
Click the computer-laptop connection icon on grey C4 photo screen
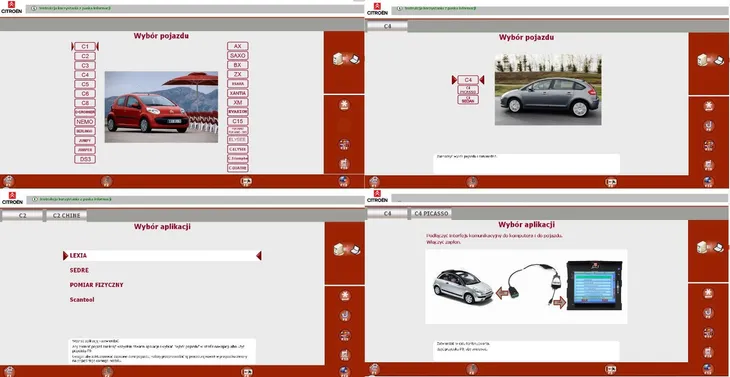tap(710, 60)
